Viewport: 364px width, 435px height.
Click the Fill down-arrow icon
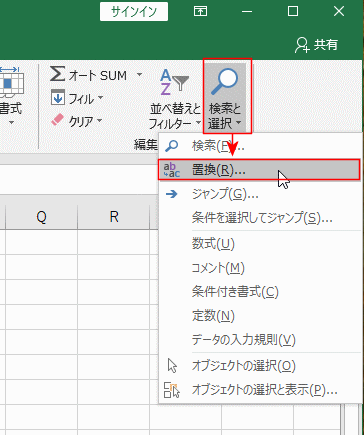coord(57,97)
